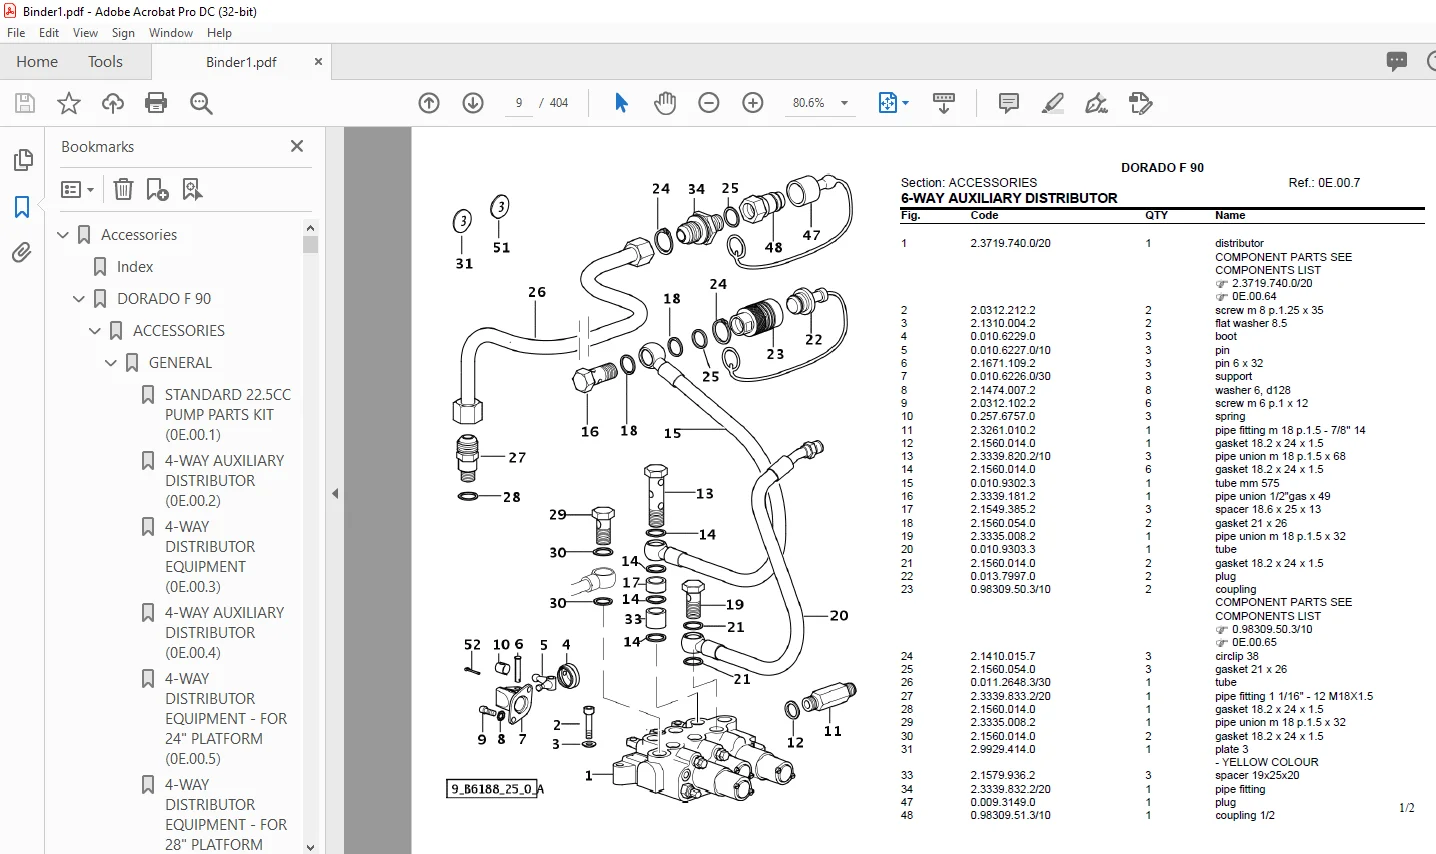Image resolution: width=1436 pixels, height=854 pixels.
Task: Click the 0E.00.65 component reference link
Action: (x=1253, y=643)
